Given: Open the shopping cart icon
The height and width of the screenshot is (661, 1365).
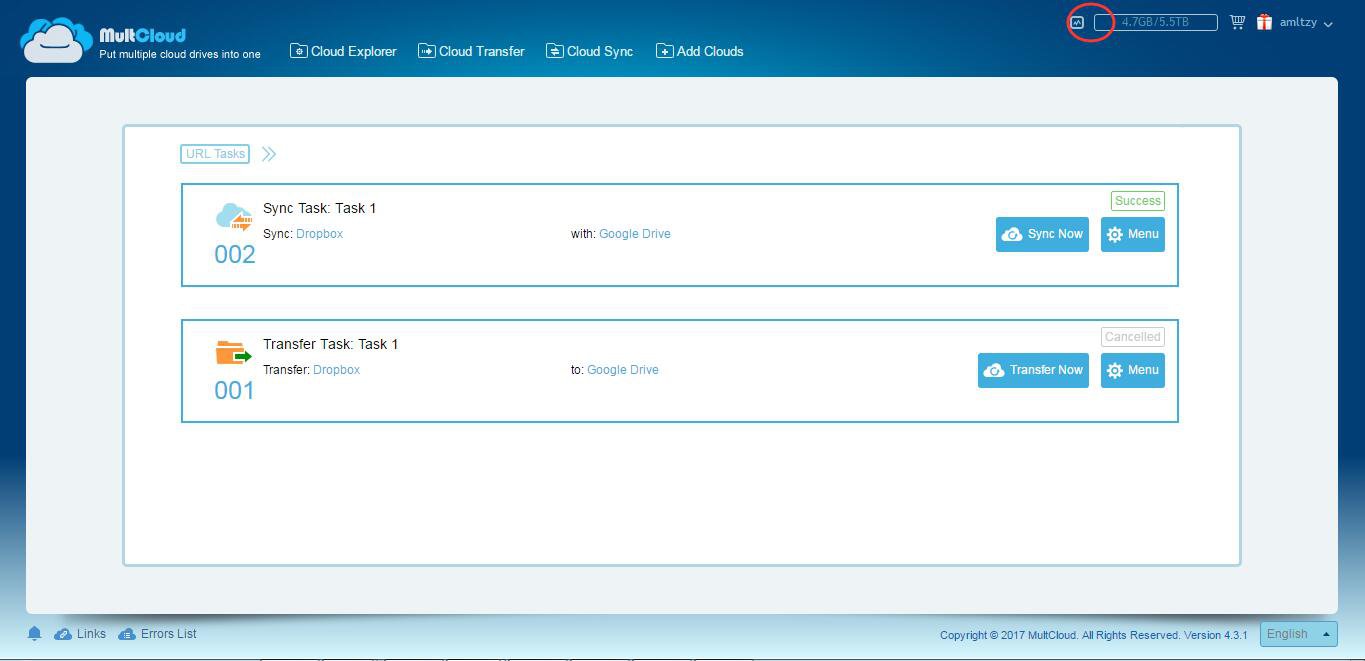Looking at the screenshot, I should pos(1237,22).
